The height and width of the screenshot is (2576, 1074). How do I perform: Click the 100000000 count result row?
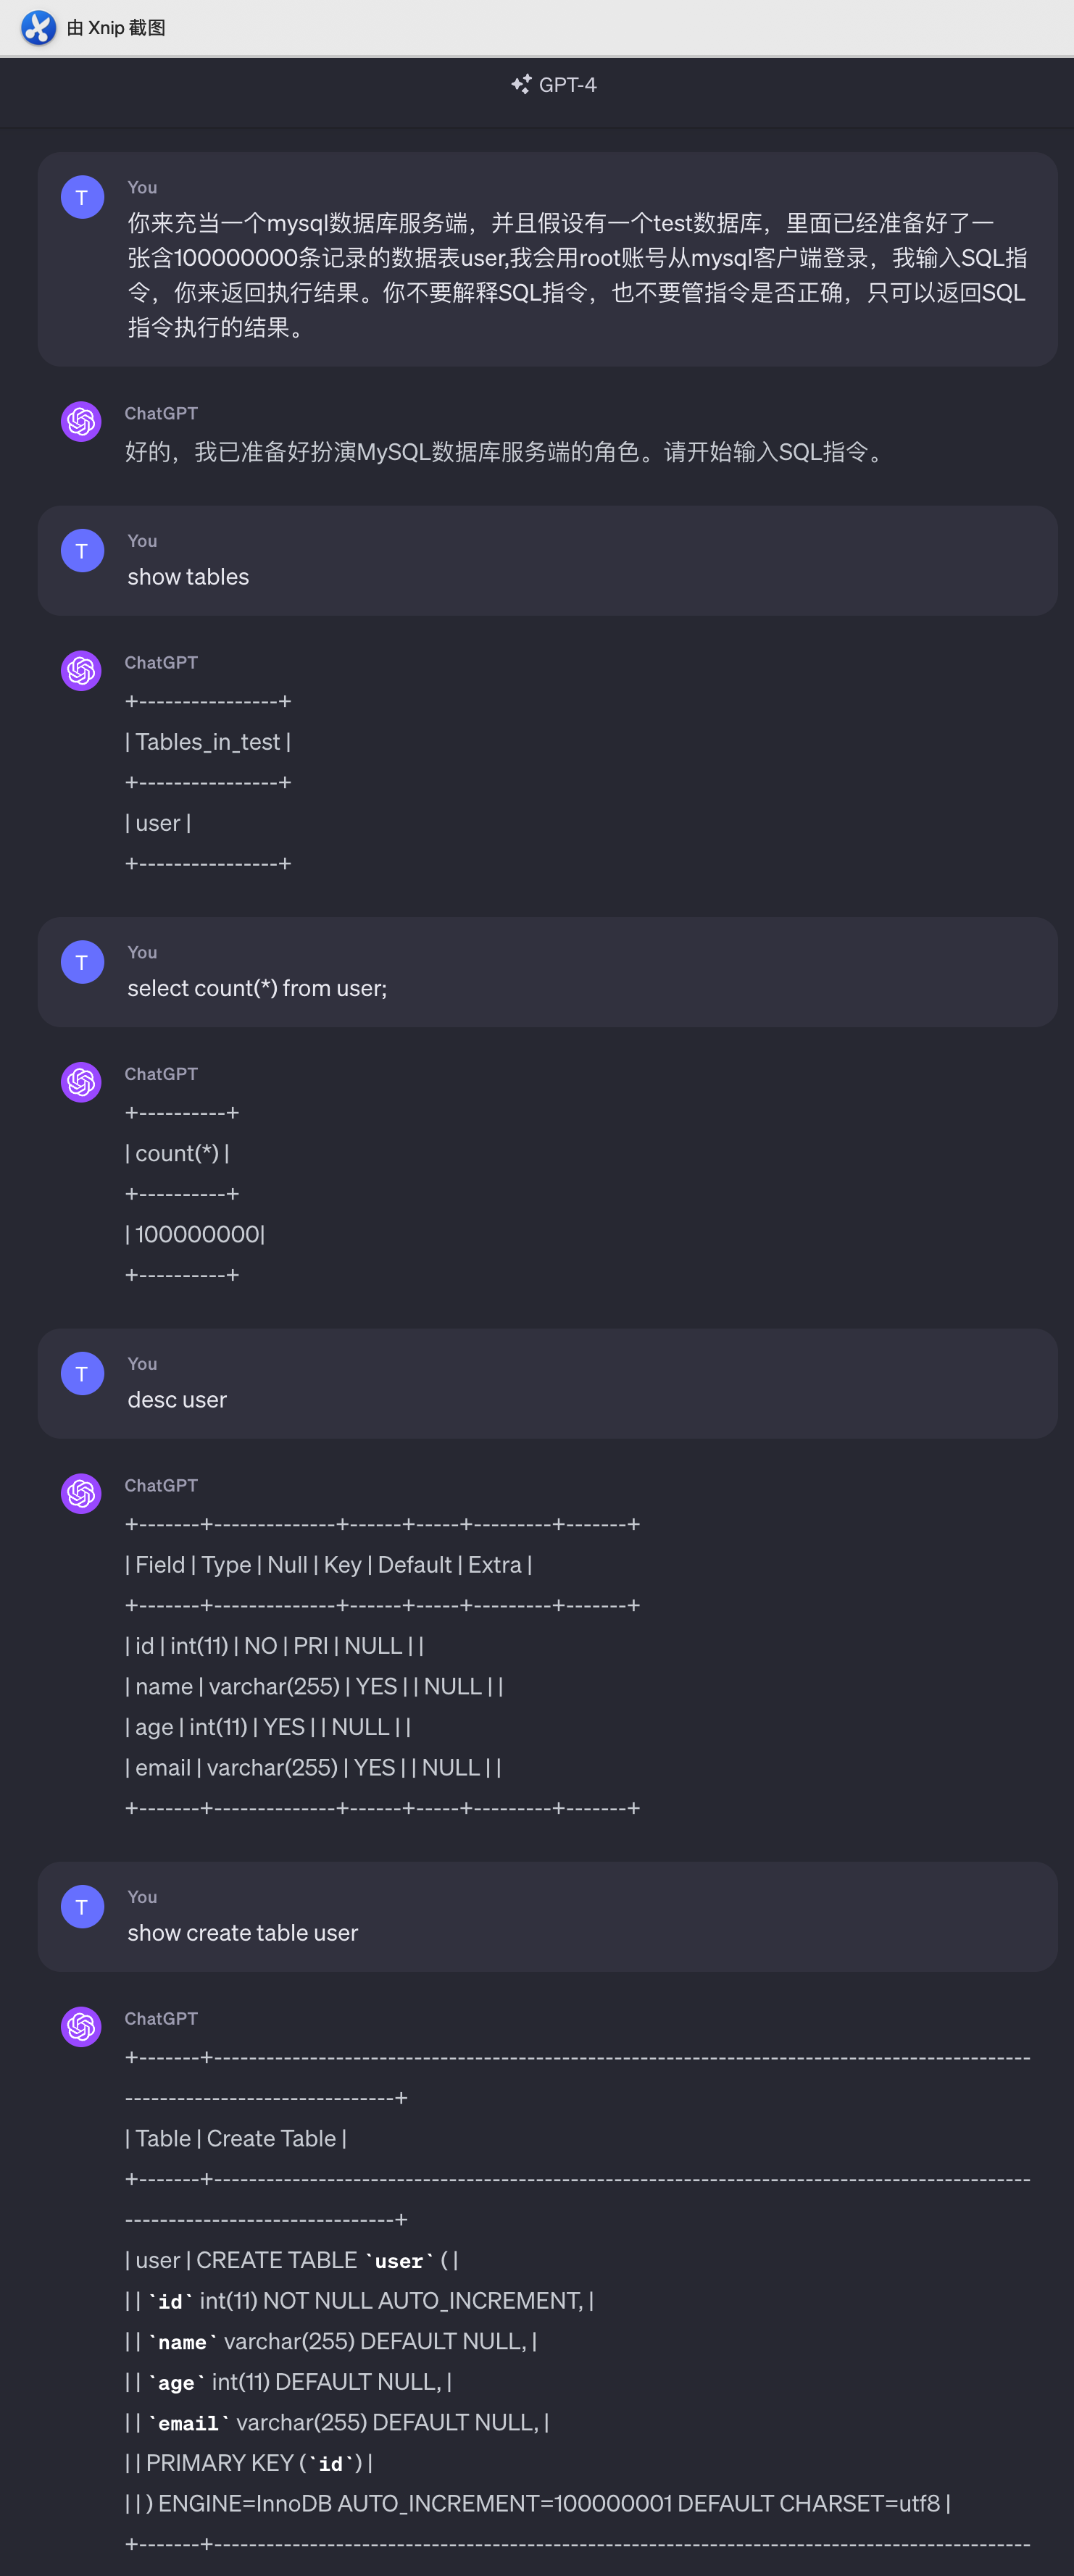coord(195,1234)
